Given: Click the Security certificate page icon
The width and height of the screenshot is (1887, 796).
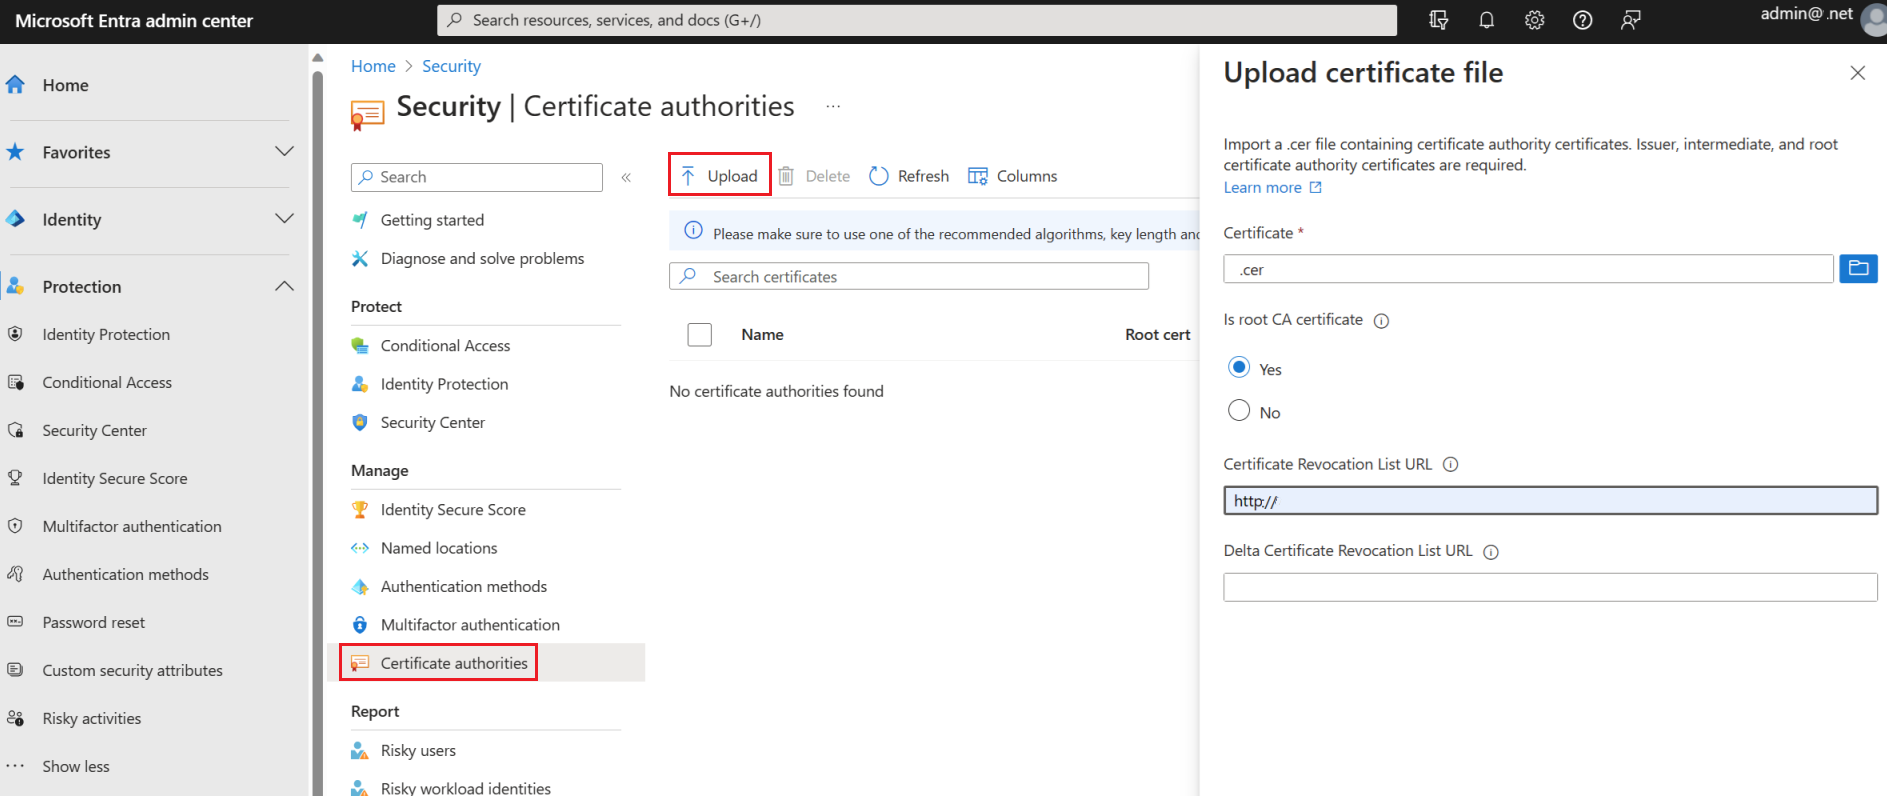Looking at the screenshot, I should (367, 114).
